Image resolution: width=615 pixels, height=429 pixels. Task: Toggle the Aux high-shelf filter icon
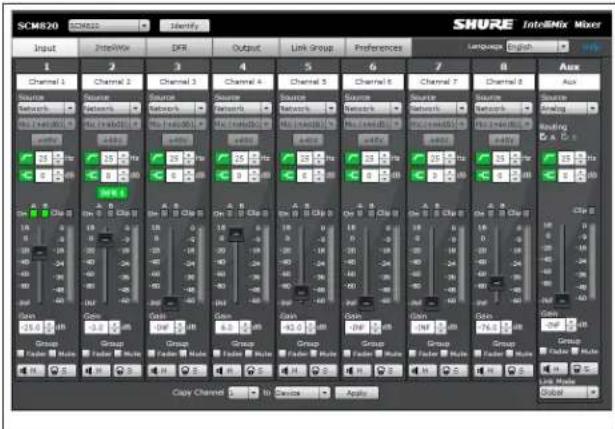pyautogui.click(x=549, y=175)
